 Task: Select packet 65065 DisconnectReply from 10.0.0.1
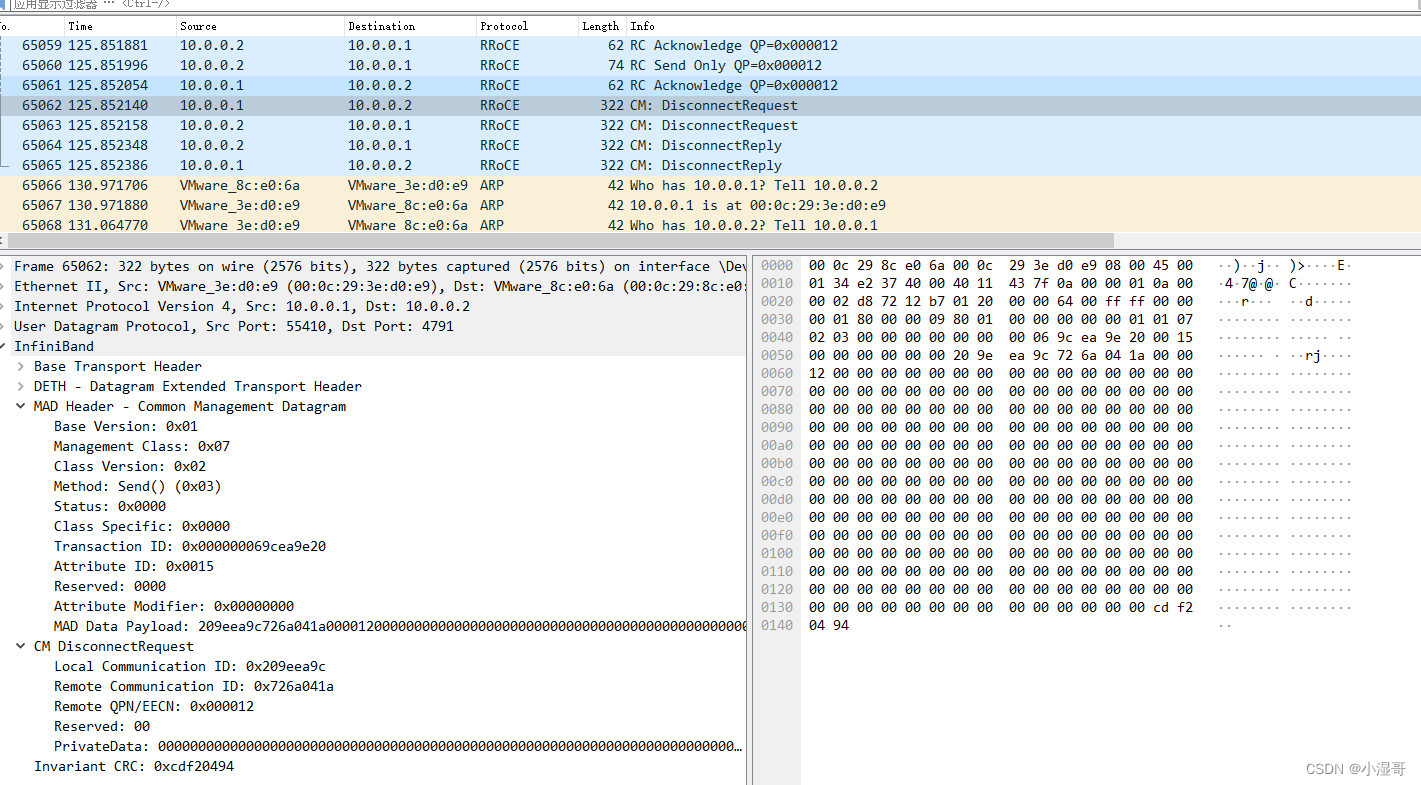[710, 165]
